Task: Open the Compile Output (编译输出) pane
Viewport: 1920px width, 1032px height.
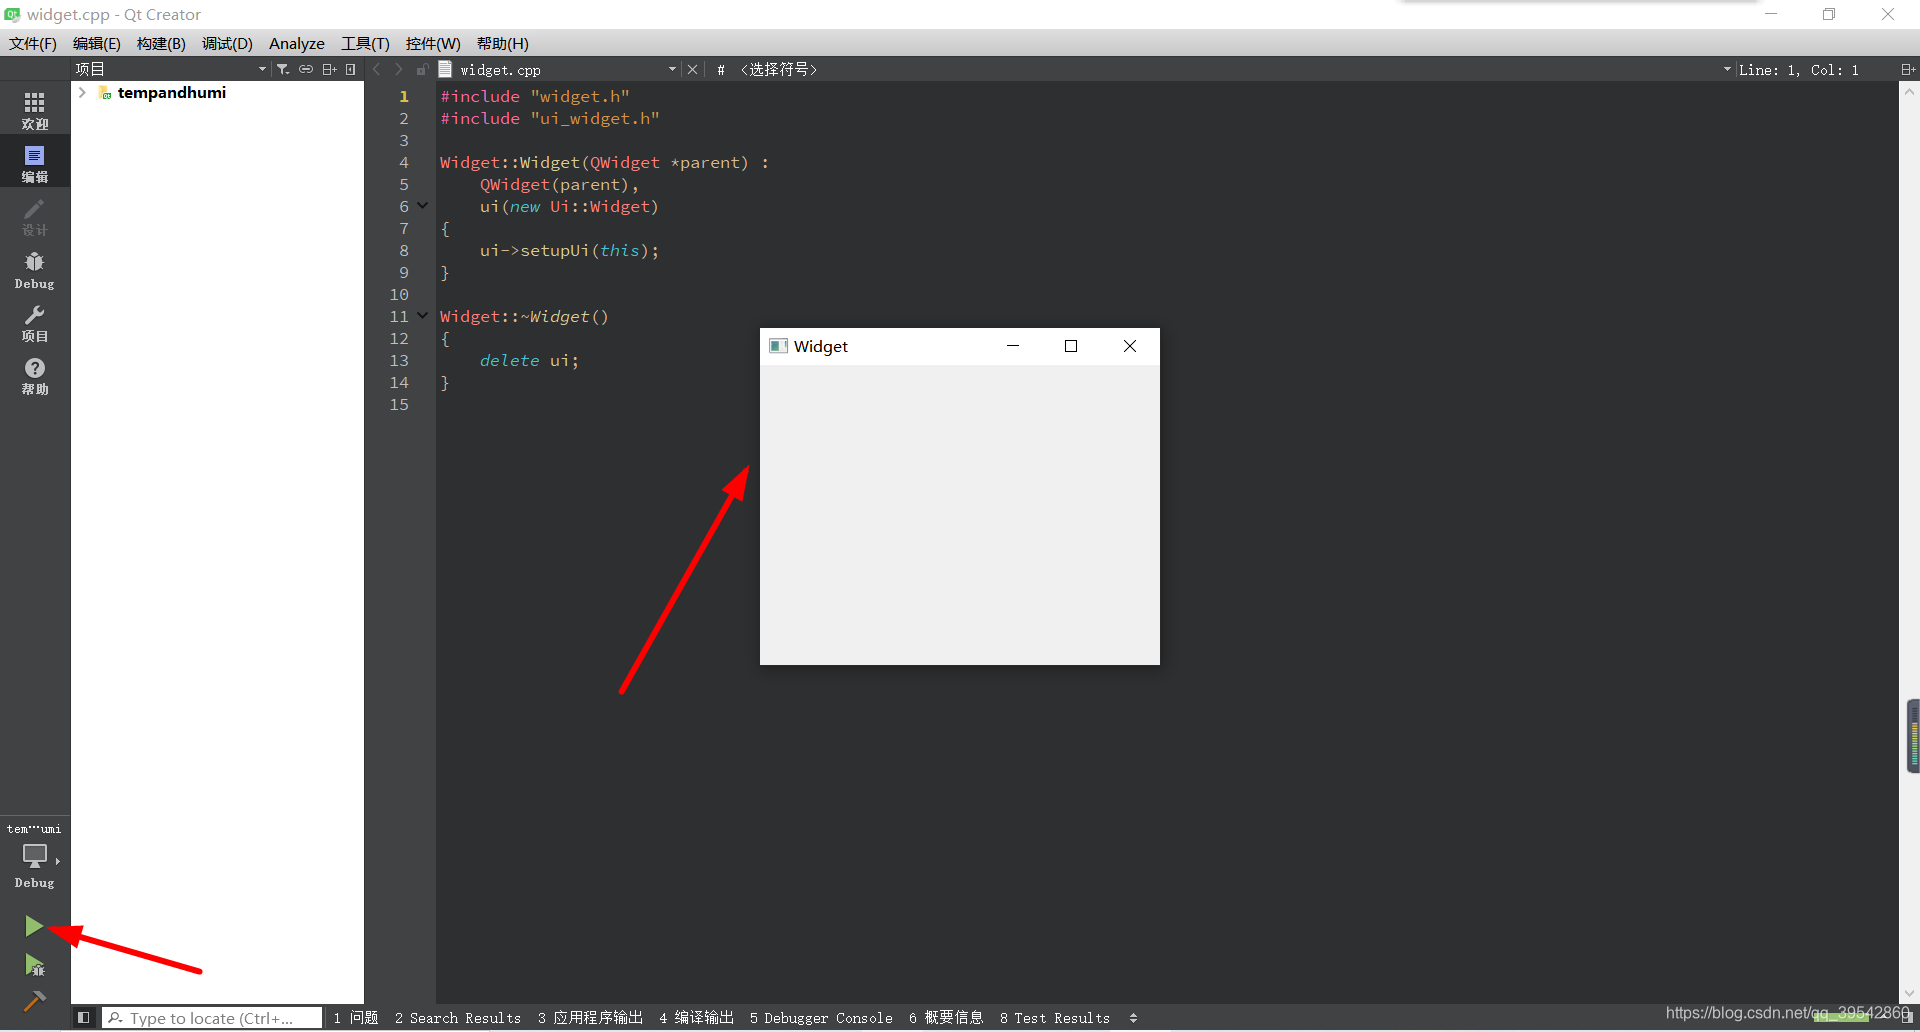Action: pos(696,1018)
